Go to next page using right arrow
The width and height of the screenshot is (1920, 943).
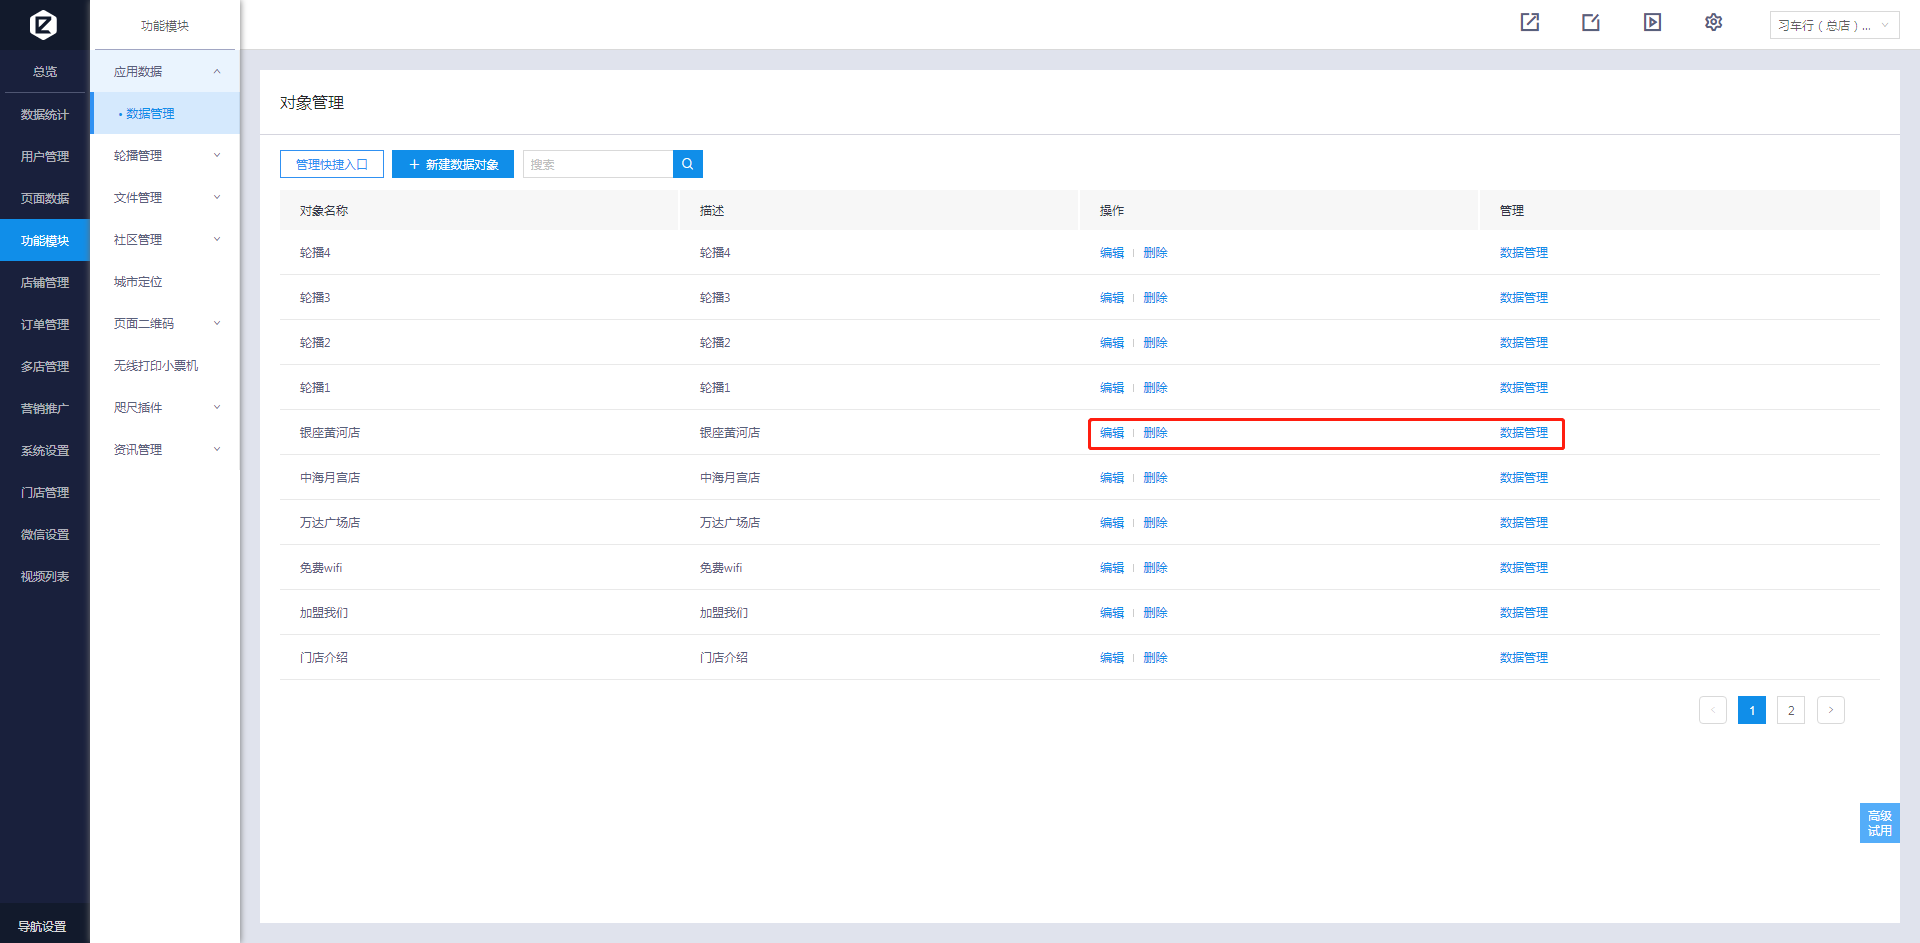1830,710
